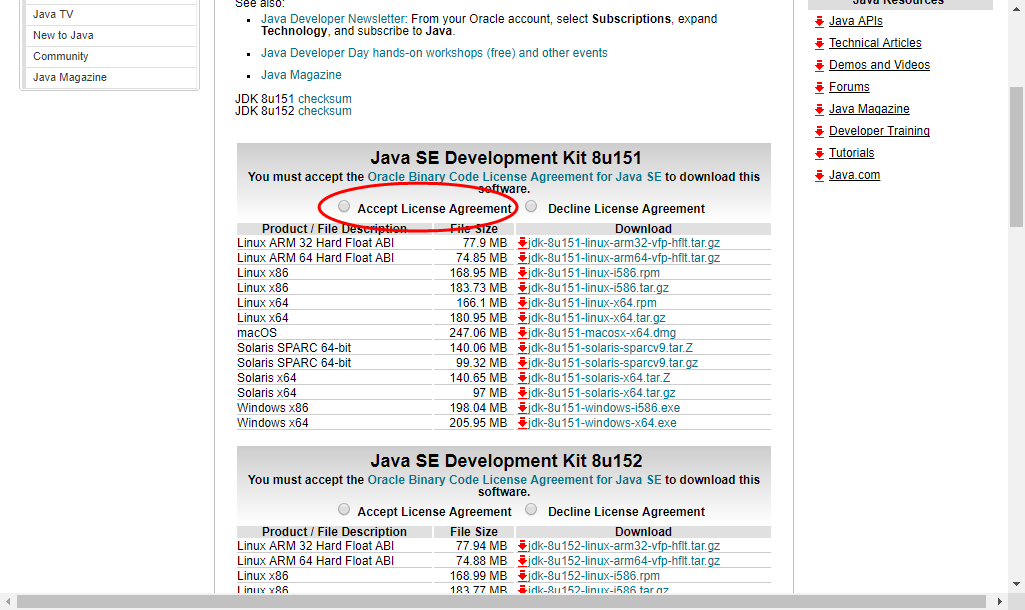Image resolution: width=1025 pixels, height=610 pixels.
Task: Click red arrow icon beside Java APIs
Action: click(819, 22)
